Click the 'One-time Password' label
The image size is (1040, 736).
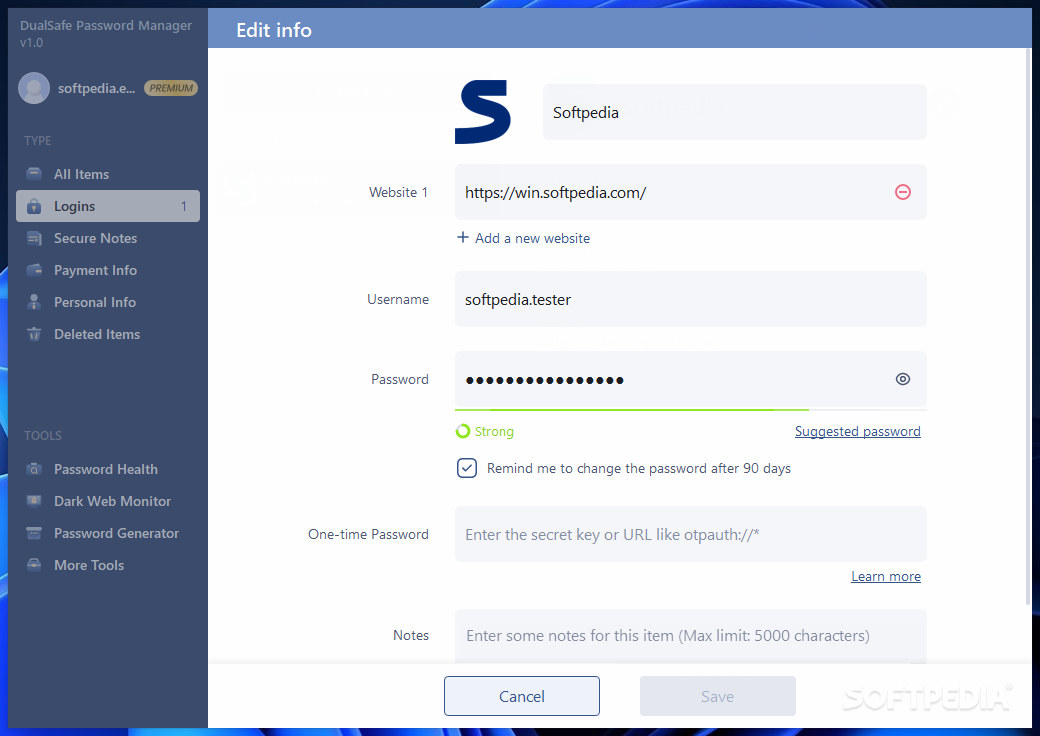coord(368,534)
